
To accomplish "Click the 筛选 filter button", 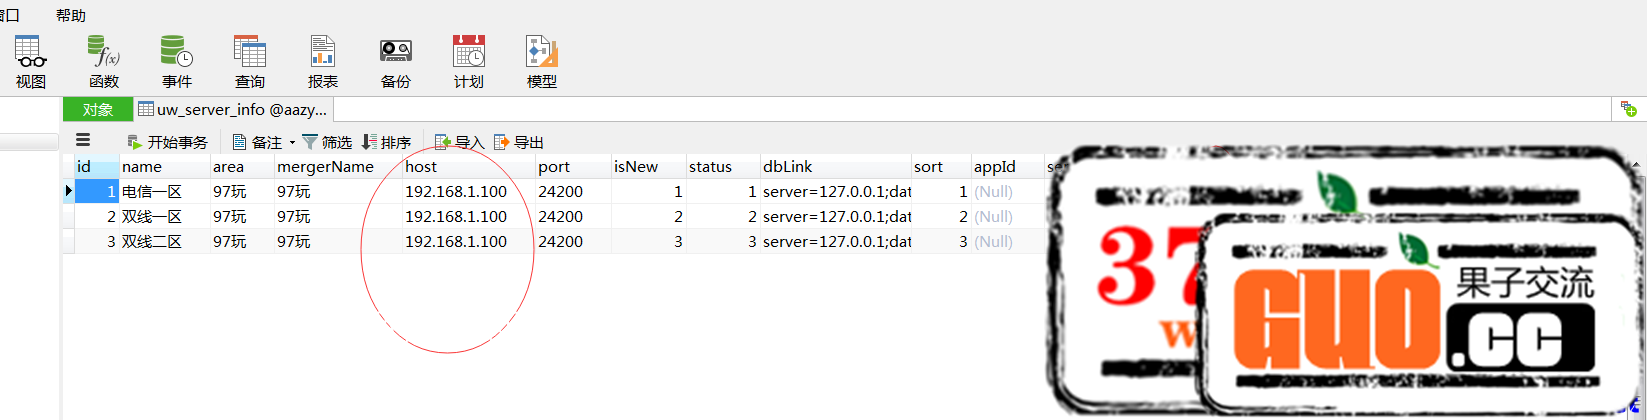I will click(327, 142).
